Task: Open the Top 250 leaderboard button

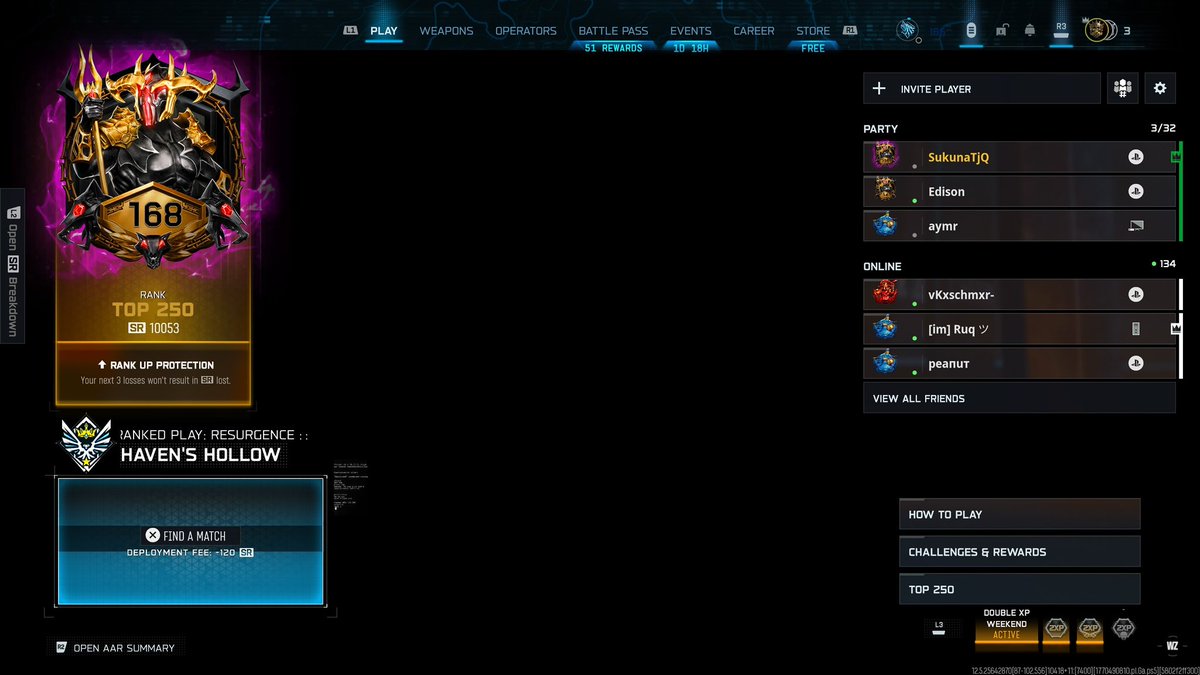Action: [1020, 589]
